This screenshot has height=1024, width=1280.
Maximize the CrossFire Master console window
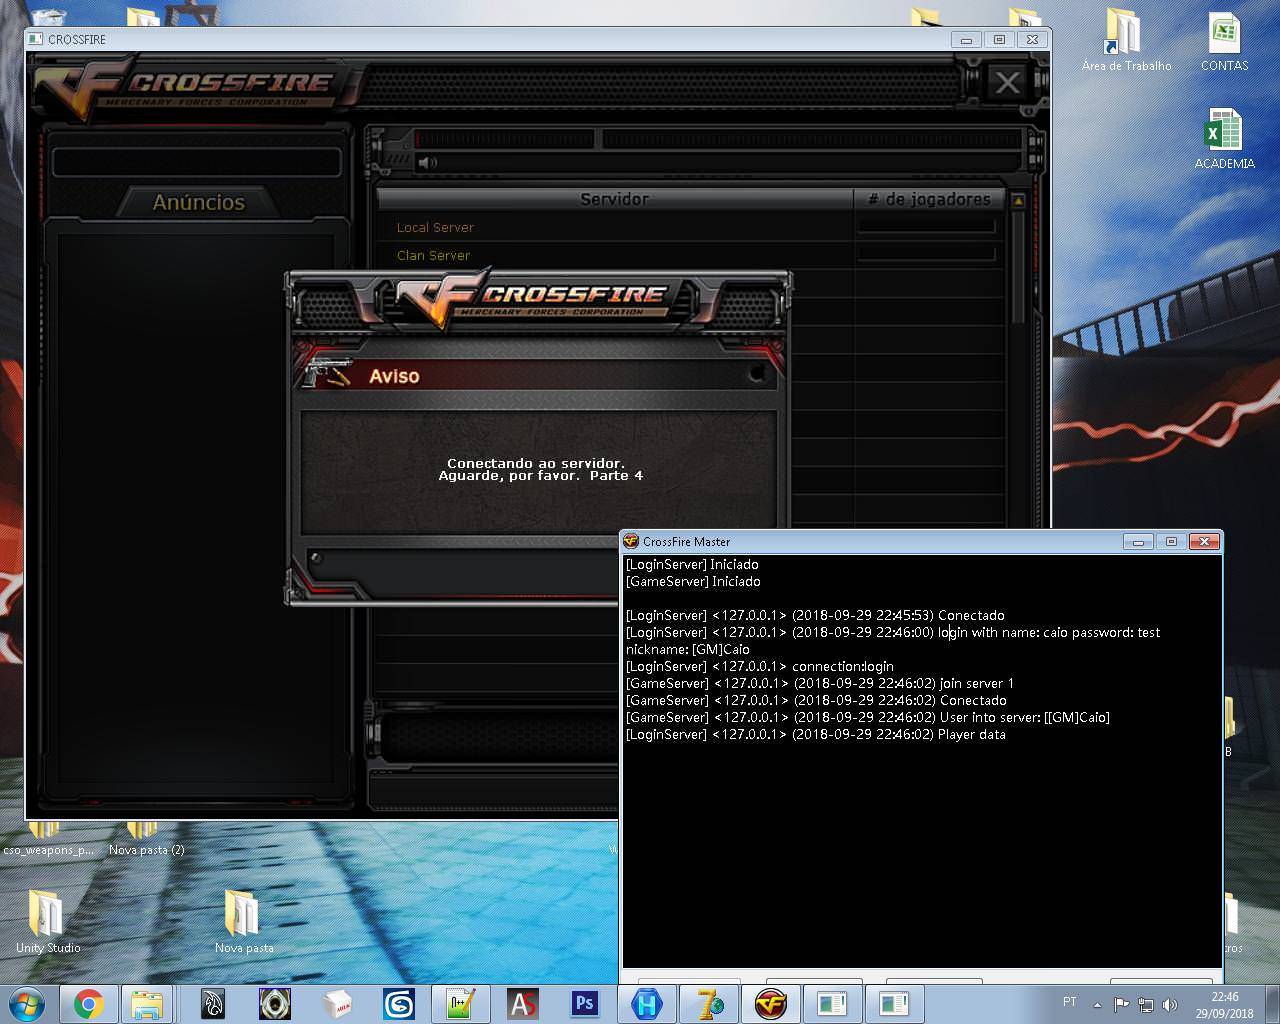coord(1171,541)
